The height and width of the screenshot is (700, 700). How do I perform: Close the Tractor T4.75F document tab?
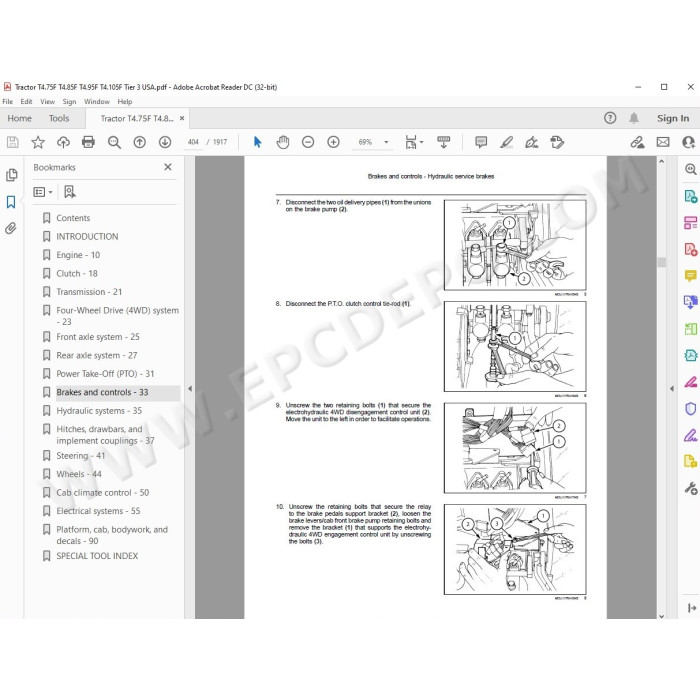182,118
